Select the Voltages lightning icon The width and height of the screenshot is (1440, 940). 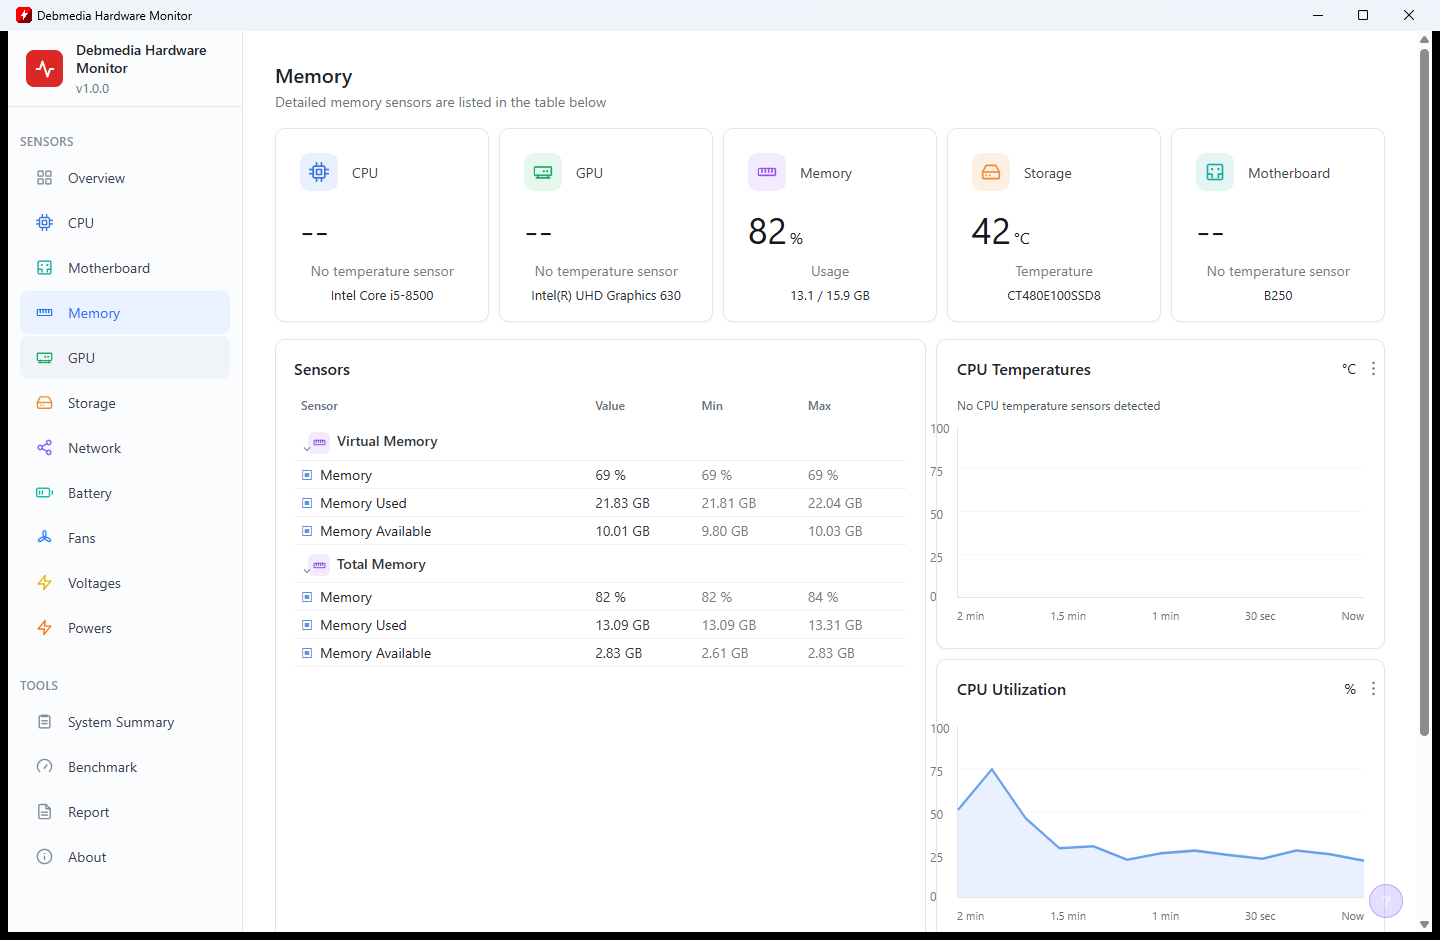pyautogui.click(x=44, y=583)
